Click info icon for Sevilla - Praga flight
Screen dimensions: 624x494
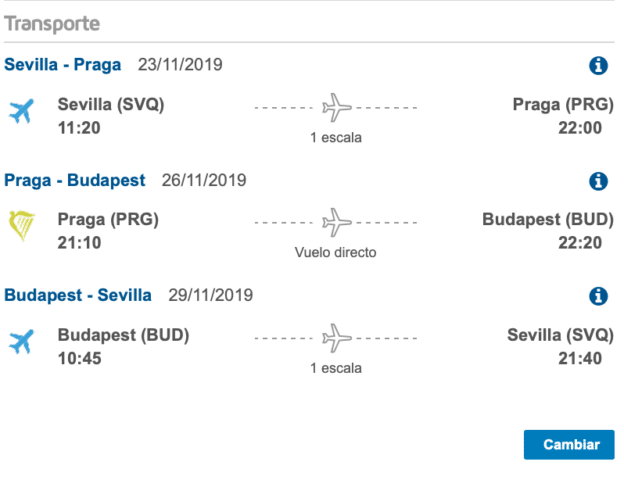click(x=598, y=66)
